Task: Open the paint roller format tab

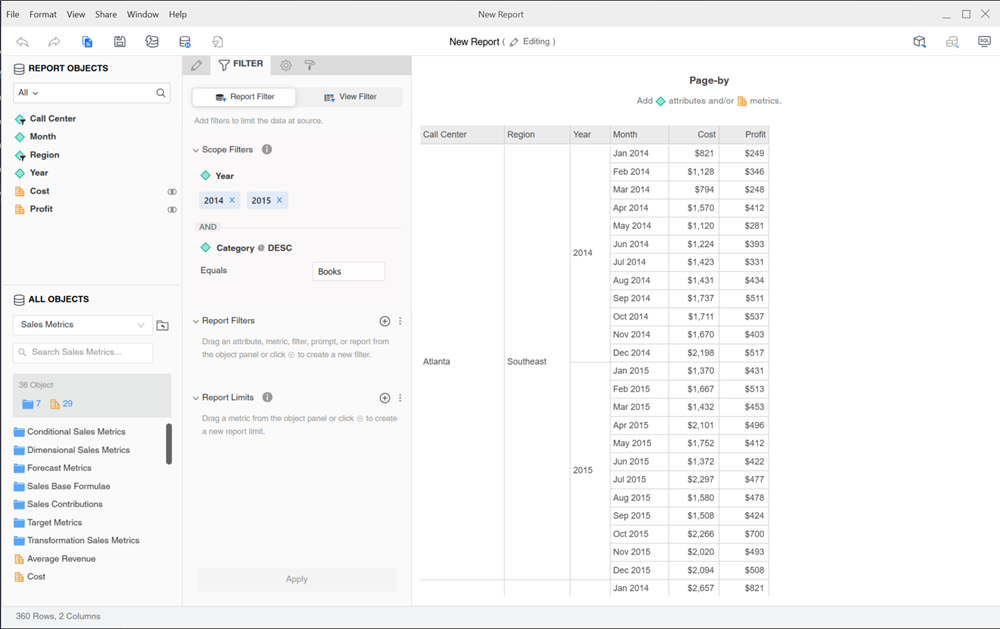Action: [x=310, y=65]
